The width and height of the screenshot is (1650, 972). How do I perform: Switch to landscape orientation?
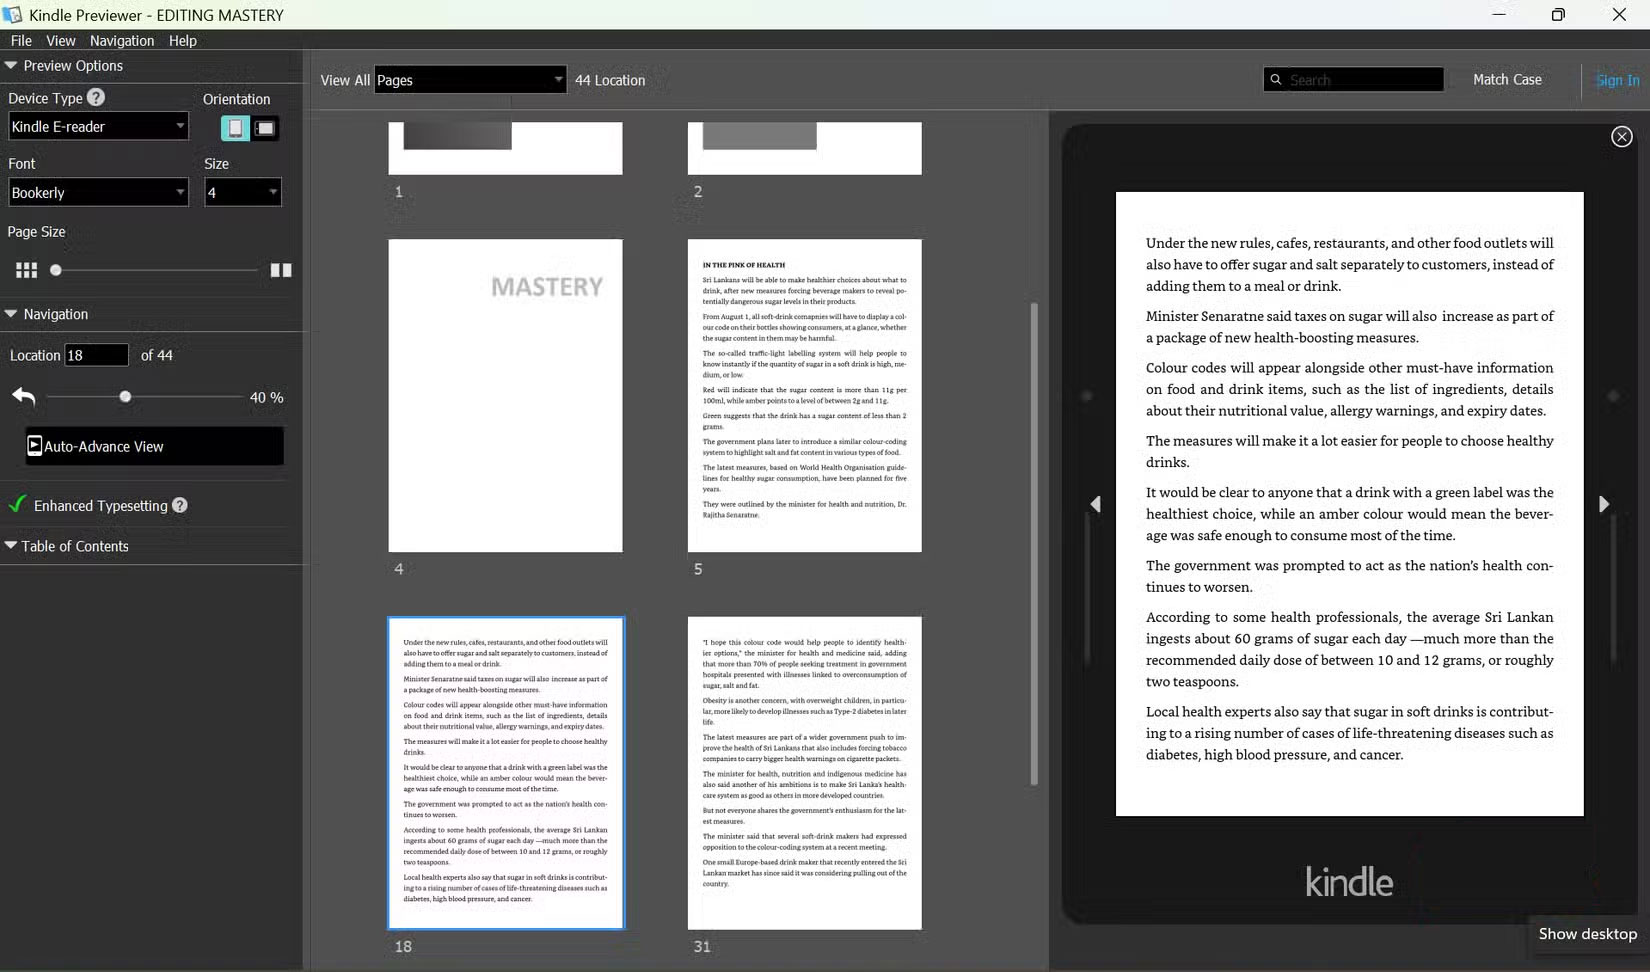click(x=265, y=128)
